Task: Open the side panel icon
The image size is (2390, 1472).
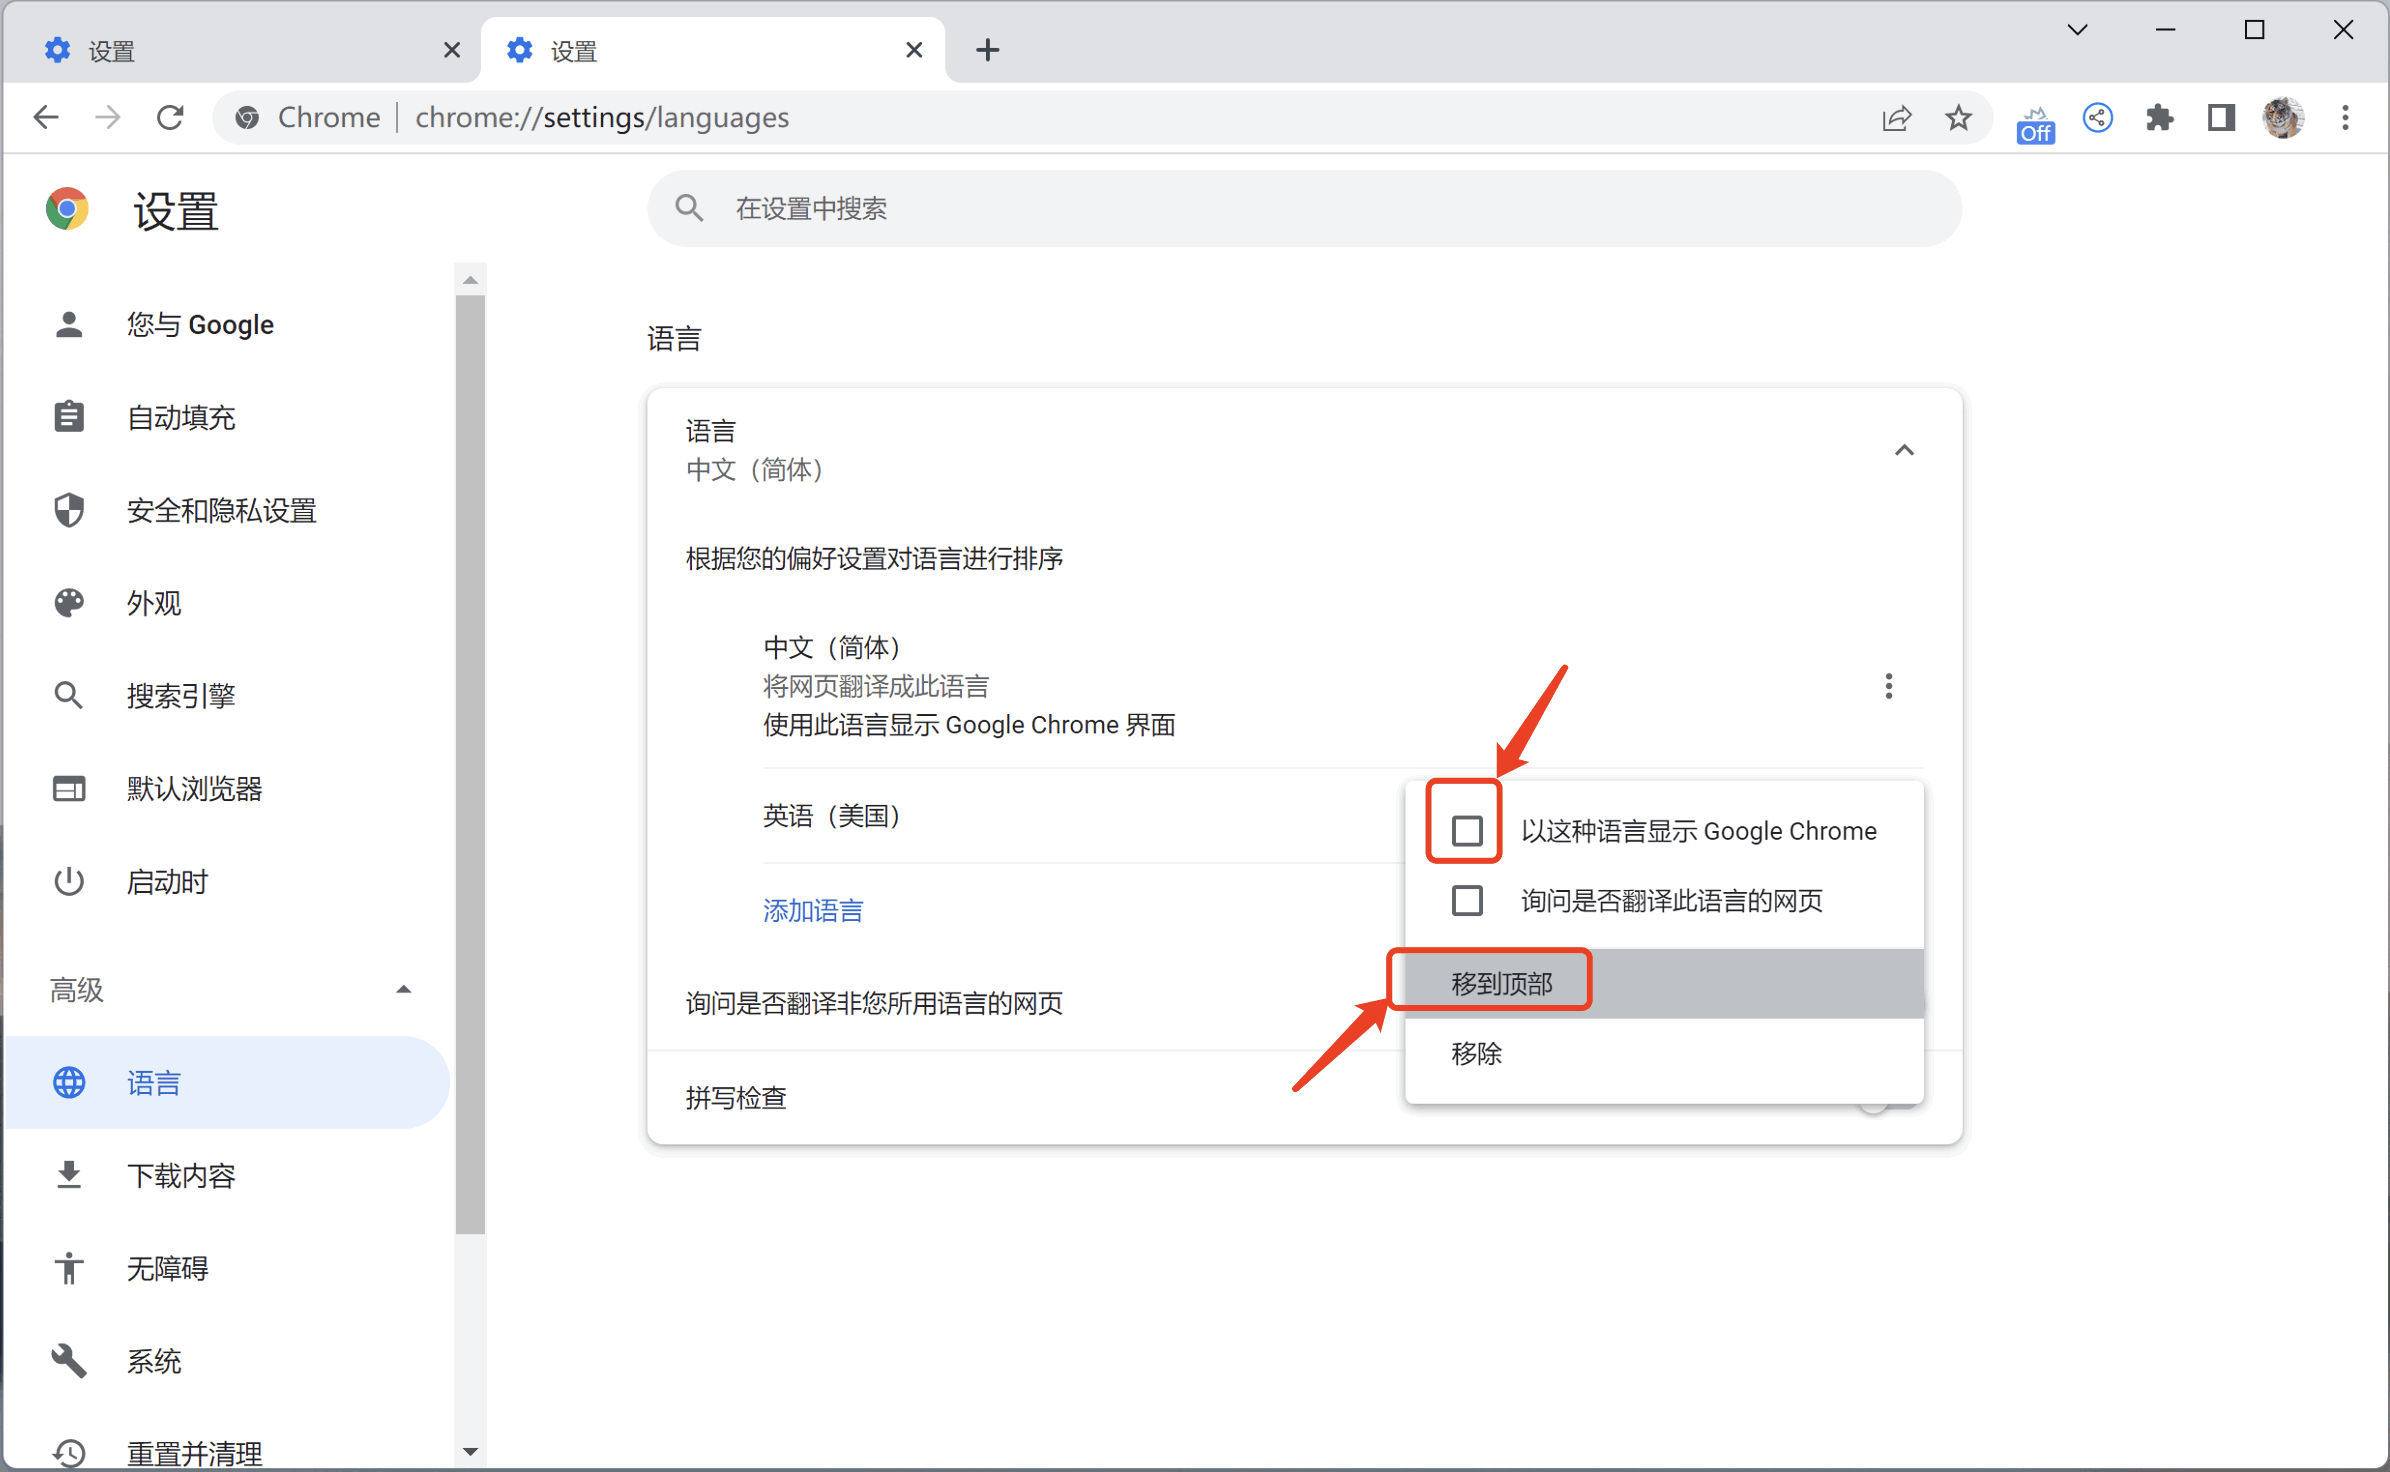Action: click(x=2221, y=118)
